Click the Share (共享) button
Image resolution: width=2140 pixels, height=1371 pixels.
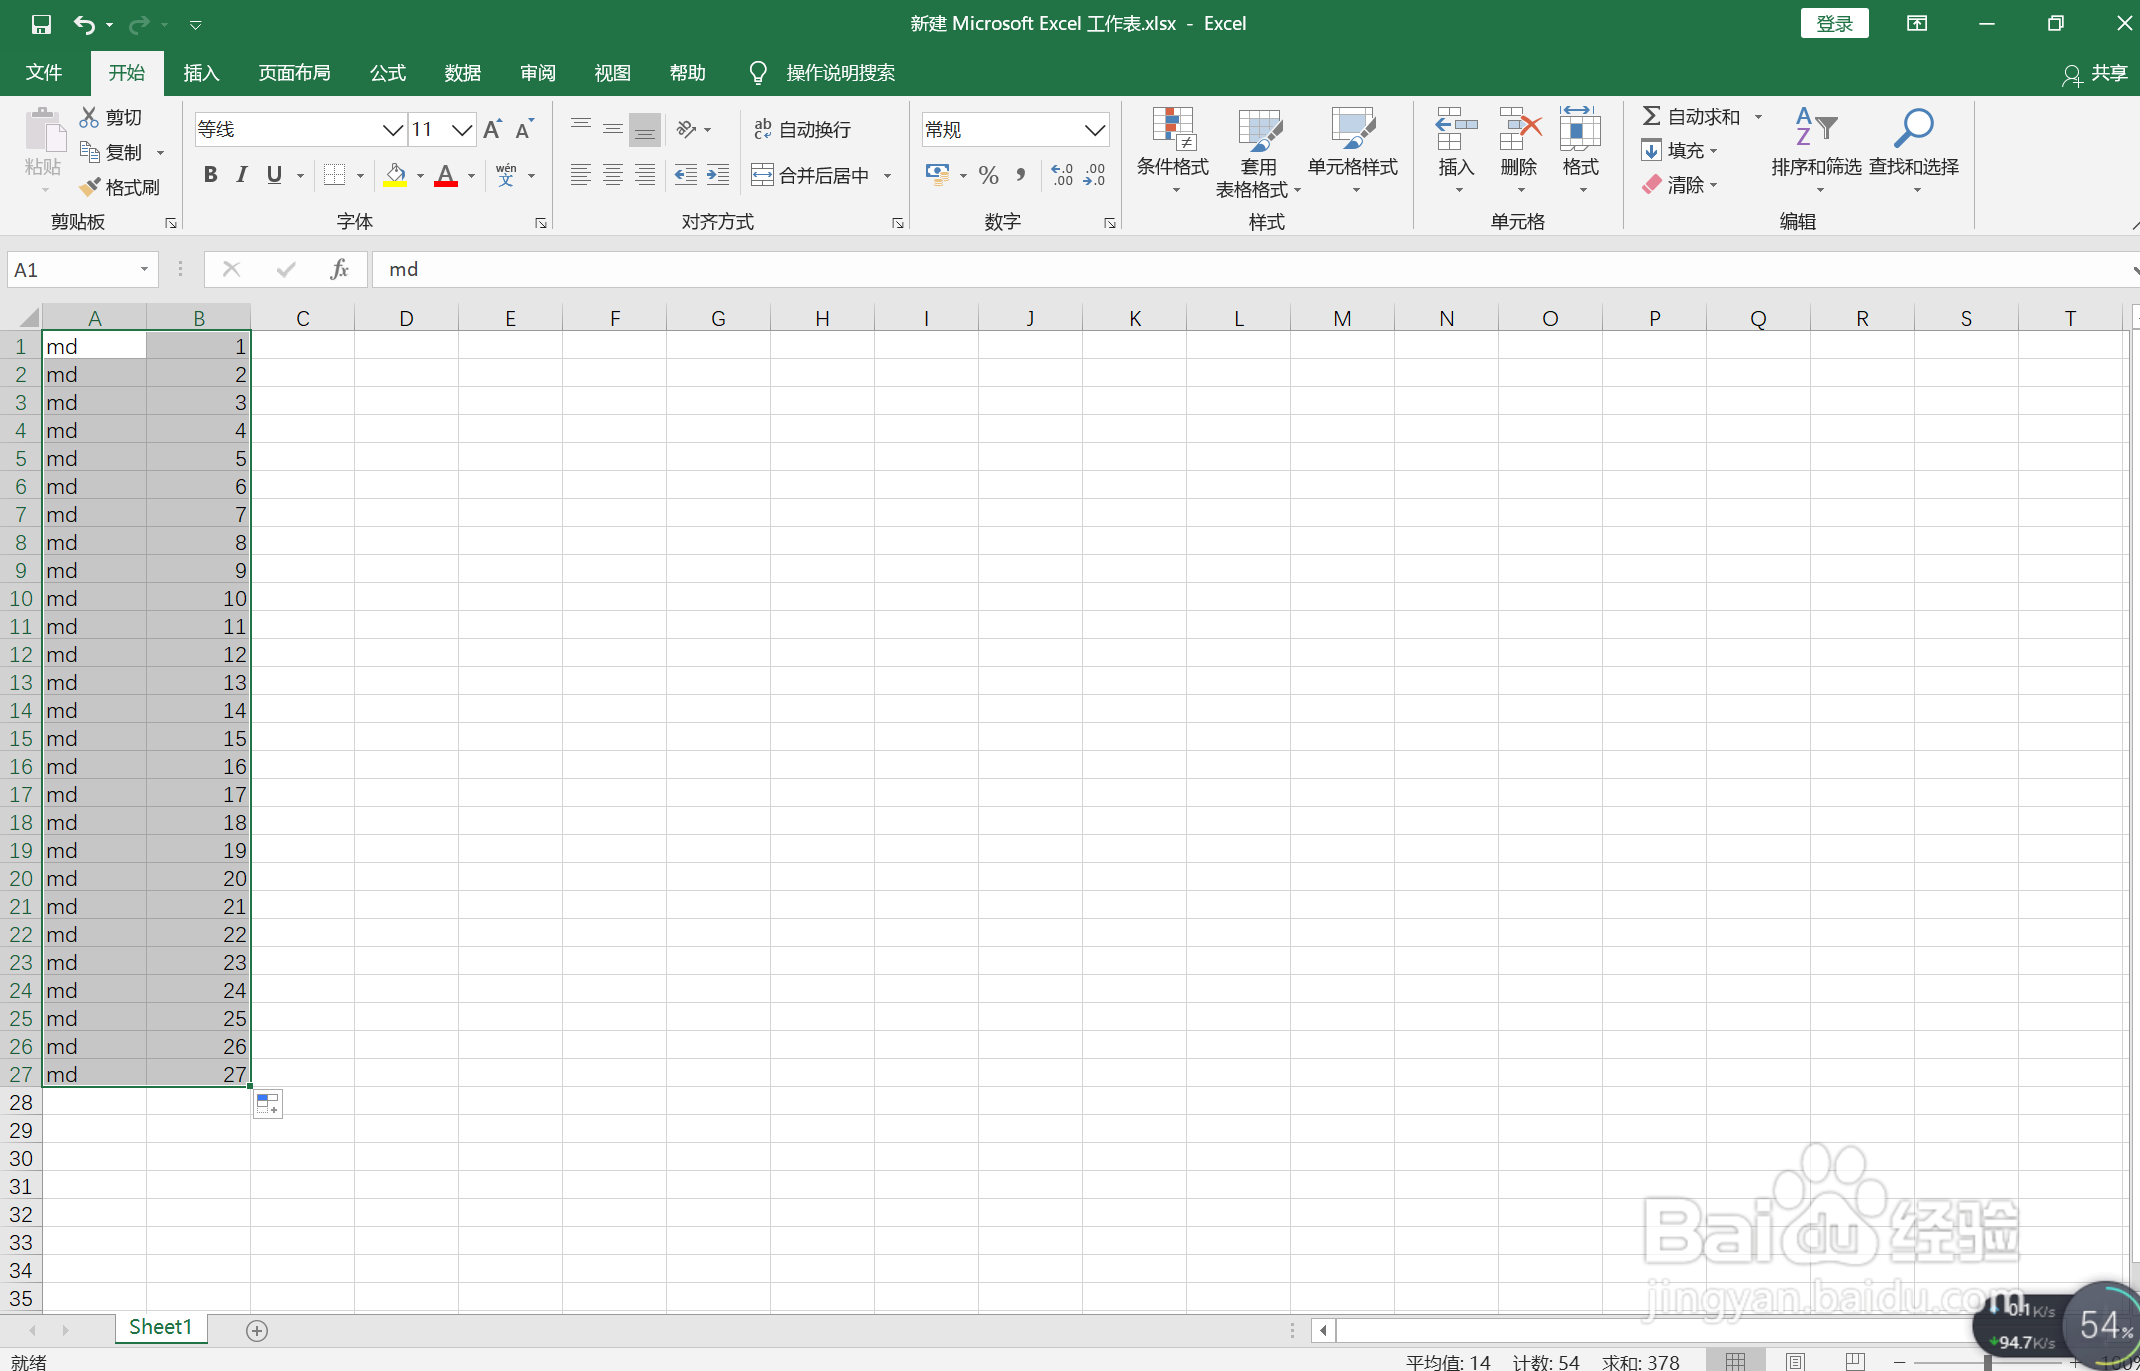point(2095,73)
